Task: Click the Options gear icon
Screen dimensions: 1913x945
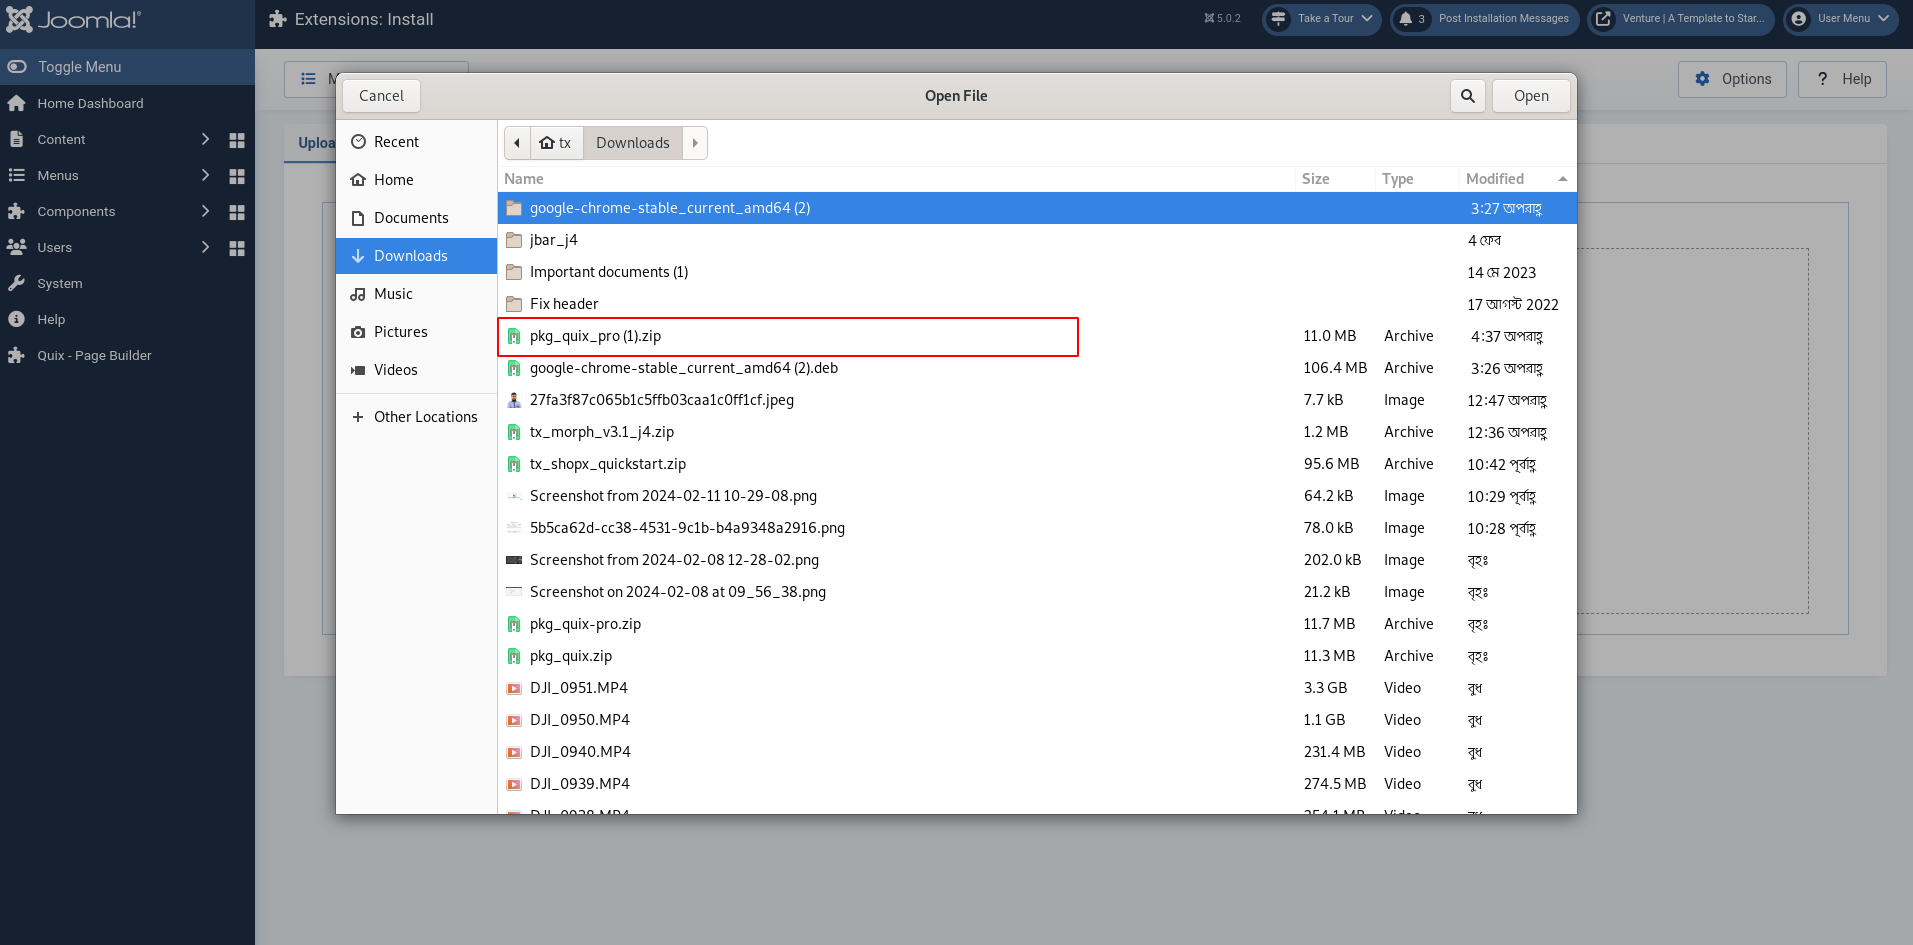Action: click(1702, 79)
